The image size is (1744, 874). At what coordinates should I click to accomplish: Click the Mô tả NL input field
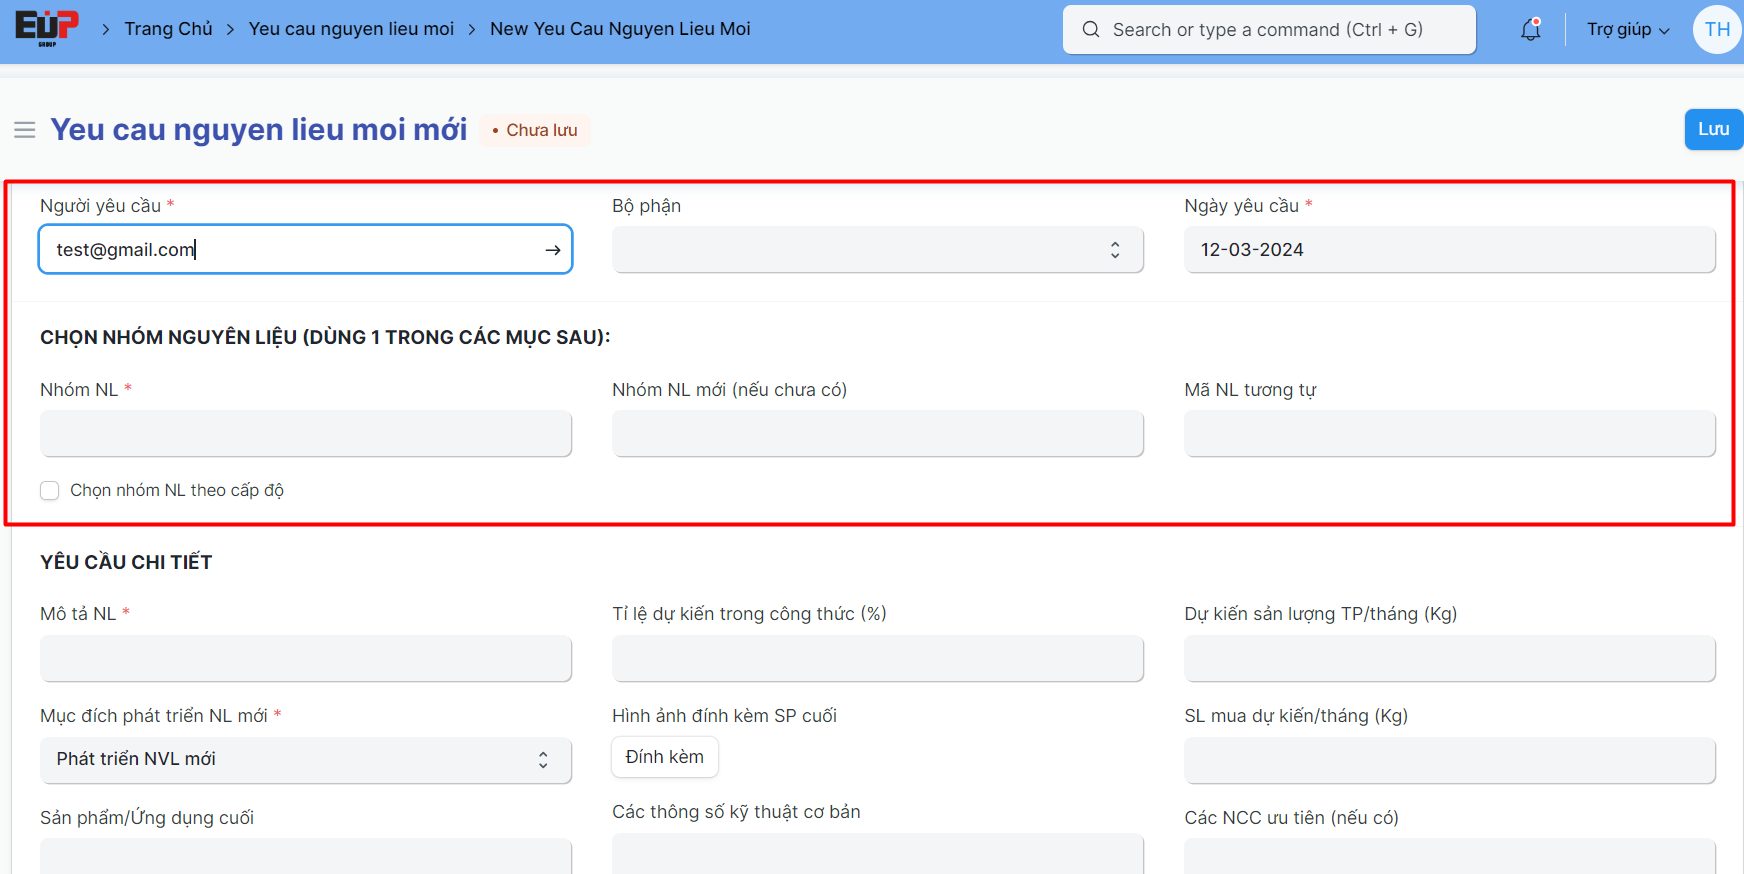click(305, 659)
